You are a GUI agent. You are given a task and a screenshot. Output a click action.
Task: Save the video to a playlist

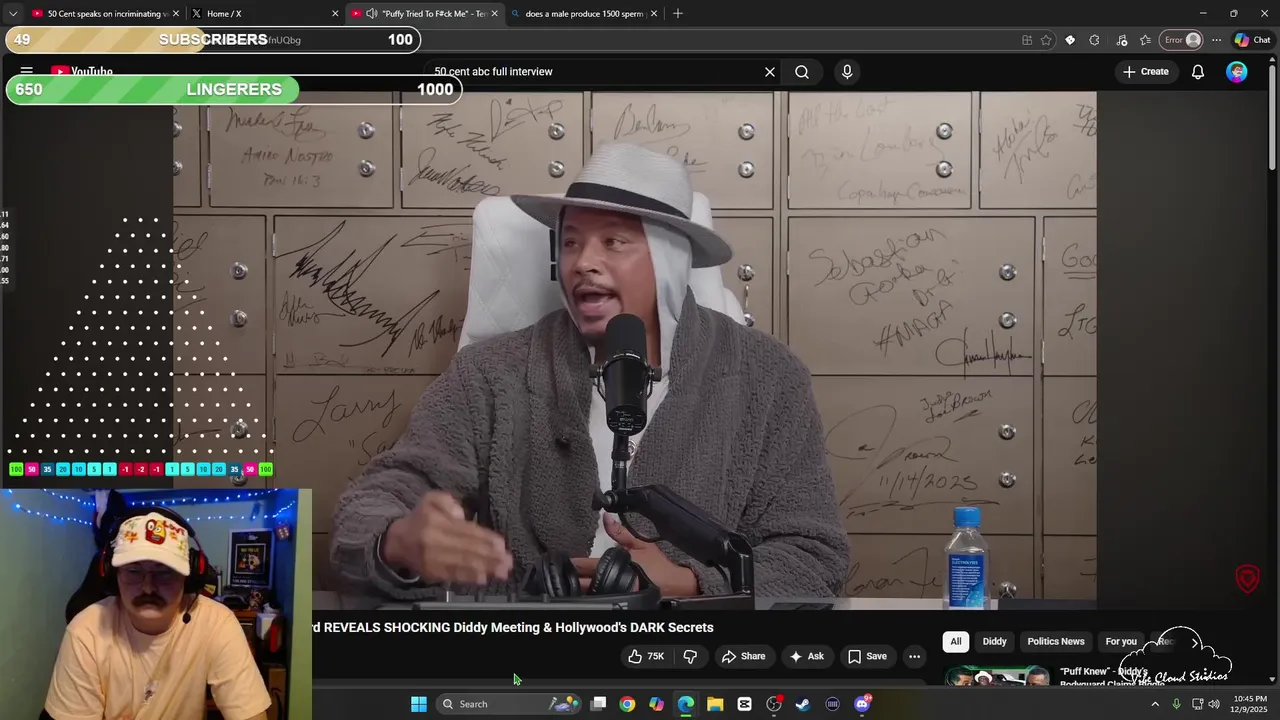point(867,656)
